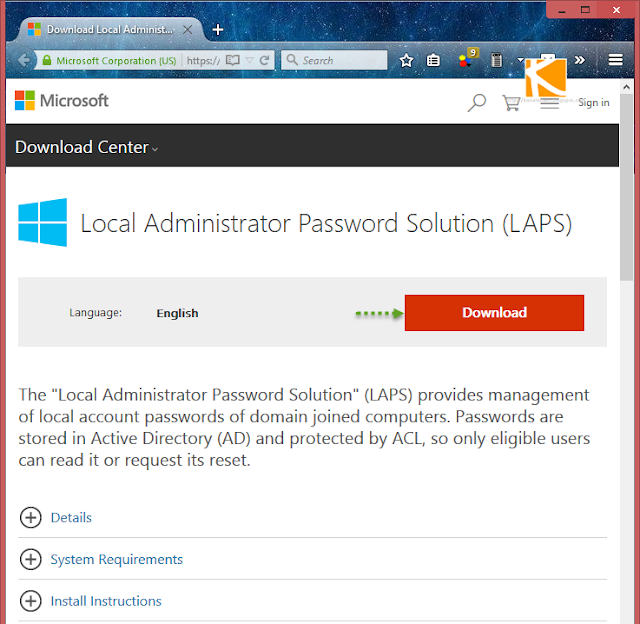Open the address bar history dropdown arrow
The image size is (640, 624).
point(250,60)
